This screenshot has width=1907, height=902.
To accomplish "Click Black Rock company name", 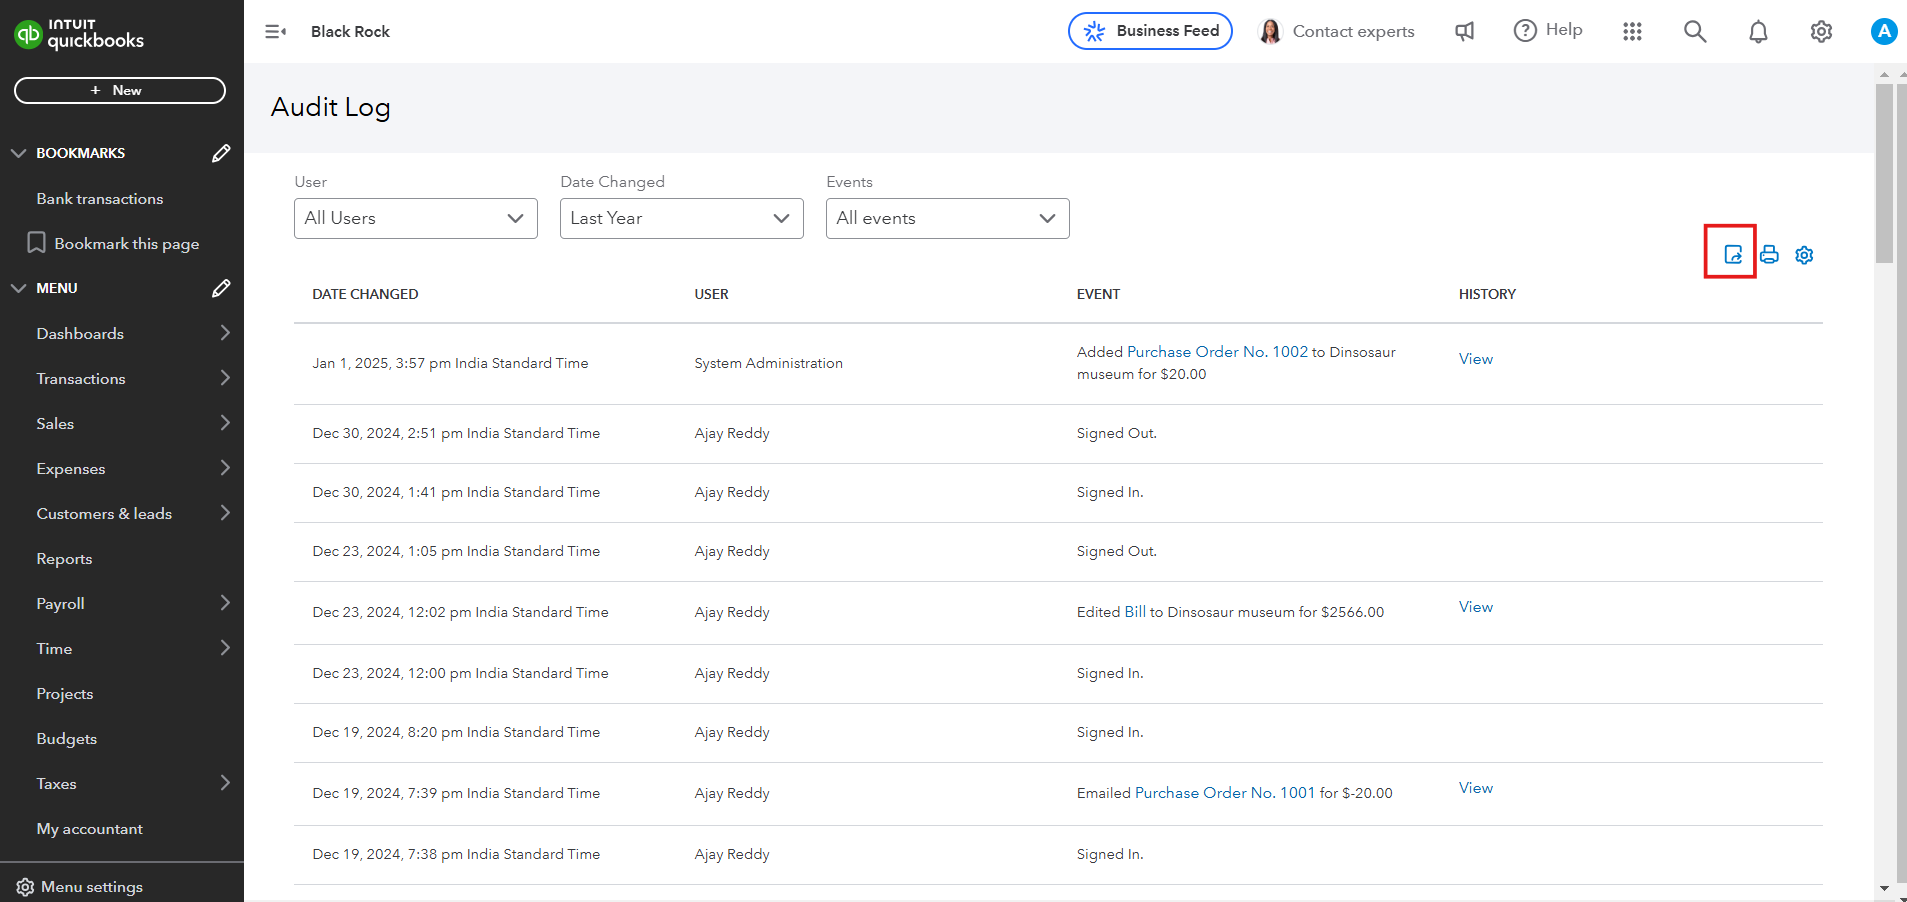I will tap(350, 32).
